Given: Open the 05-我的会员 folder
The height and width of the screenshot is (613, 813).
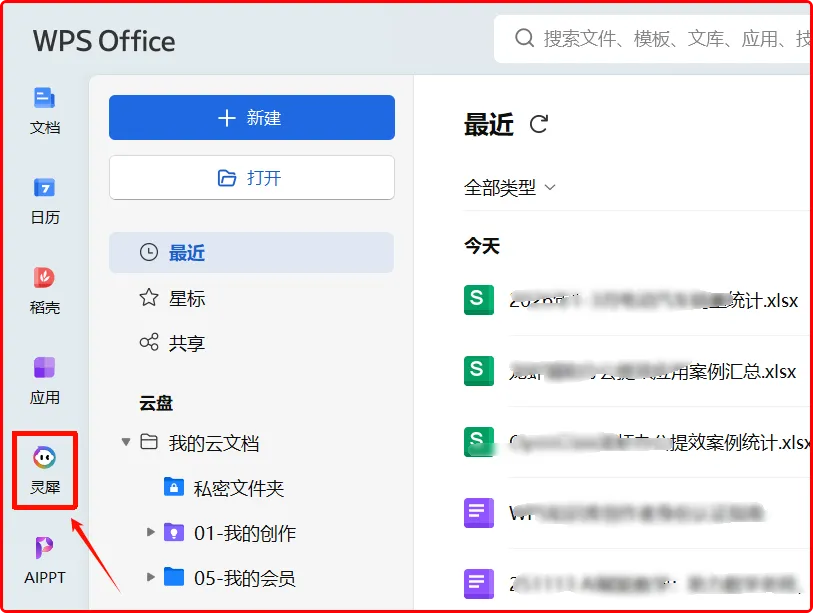Looking at the screenshot, I should click(245, 578).
